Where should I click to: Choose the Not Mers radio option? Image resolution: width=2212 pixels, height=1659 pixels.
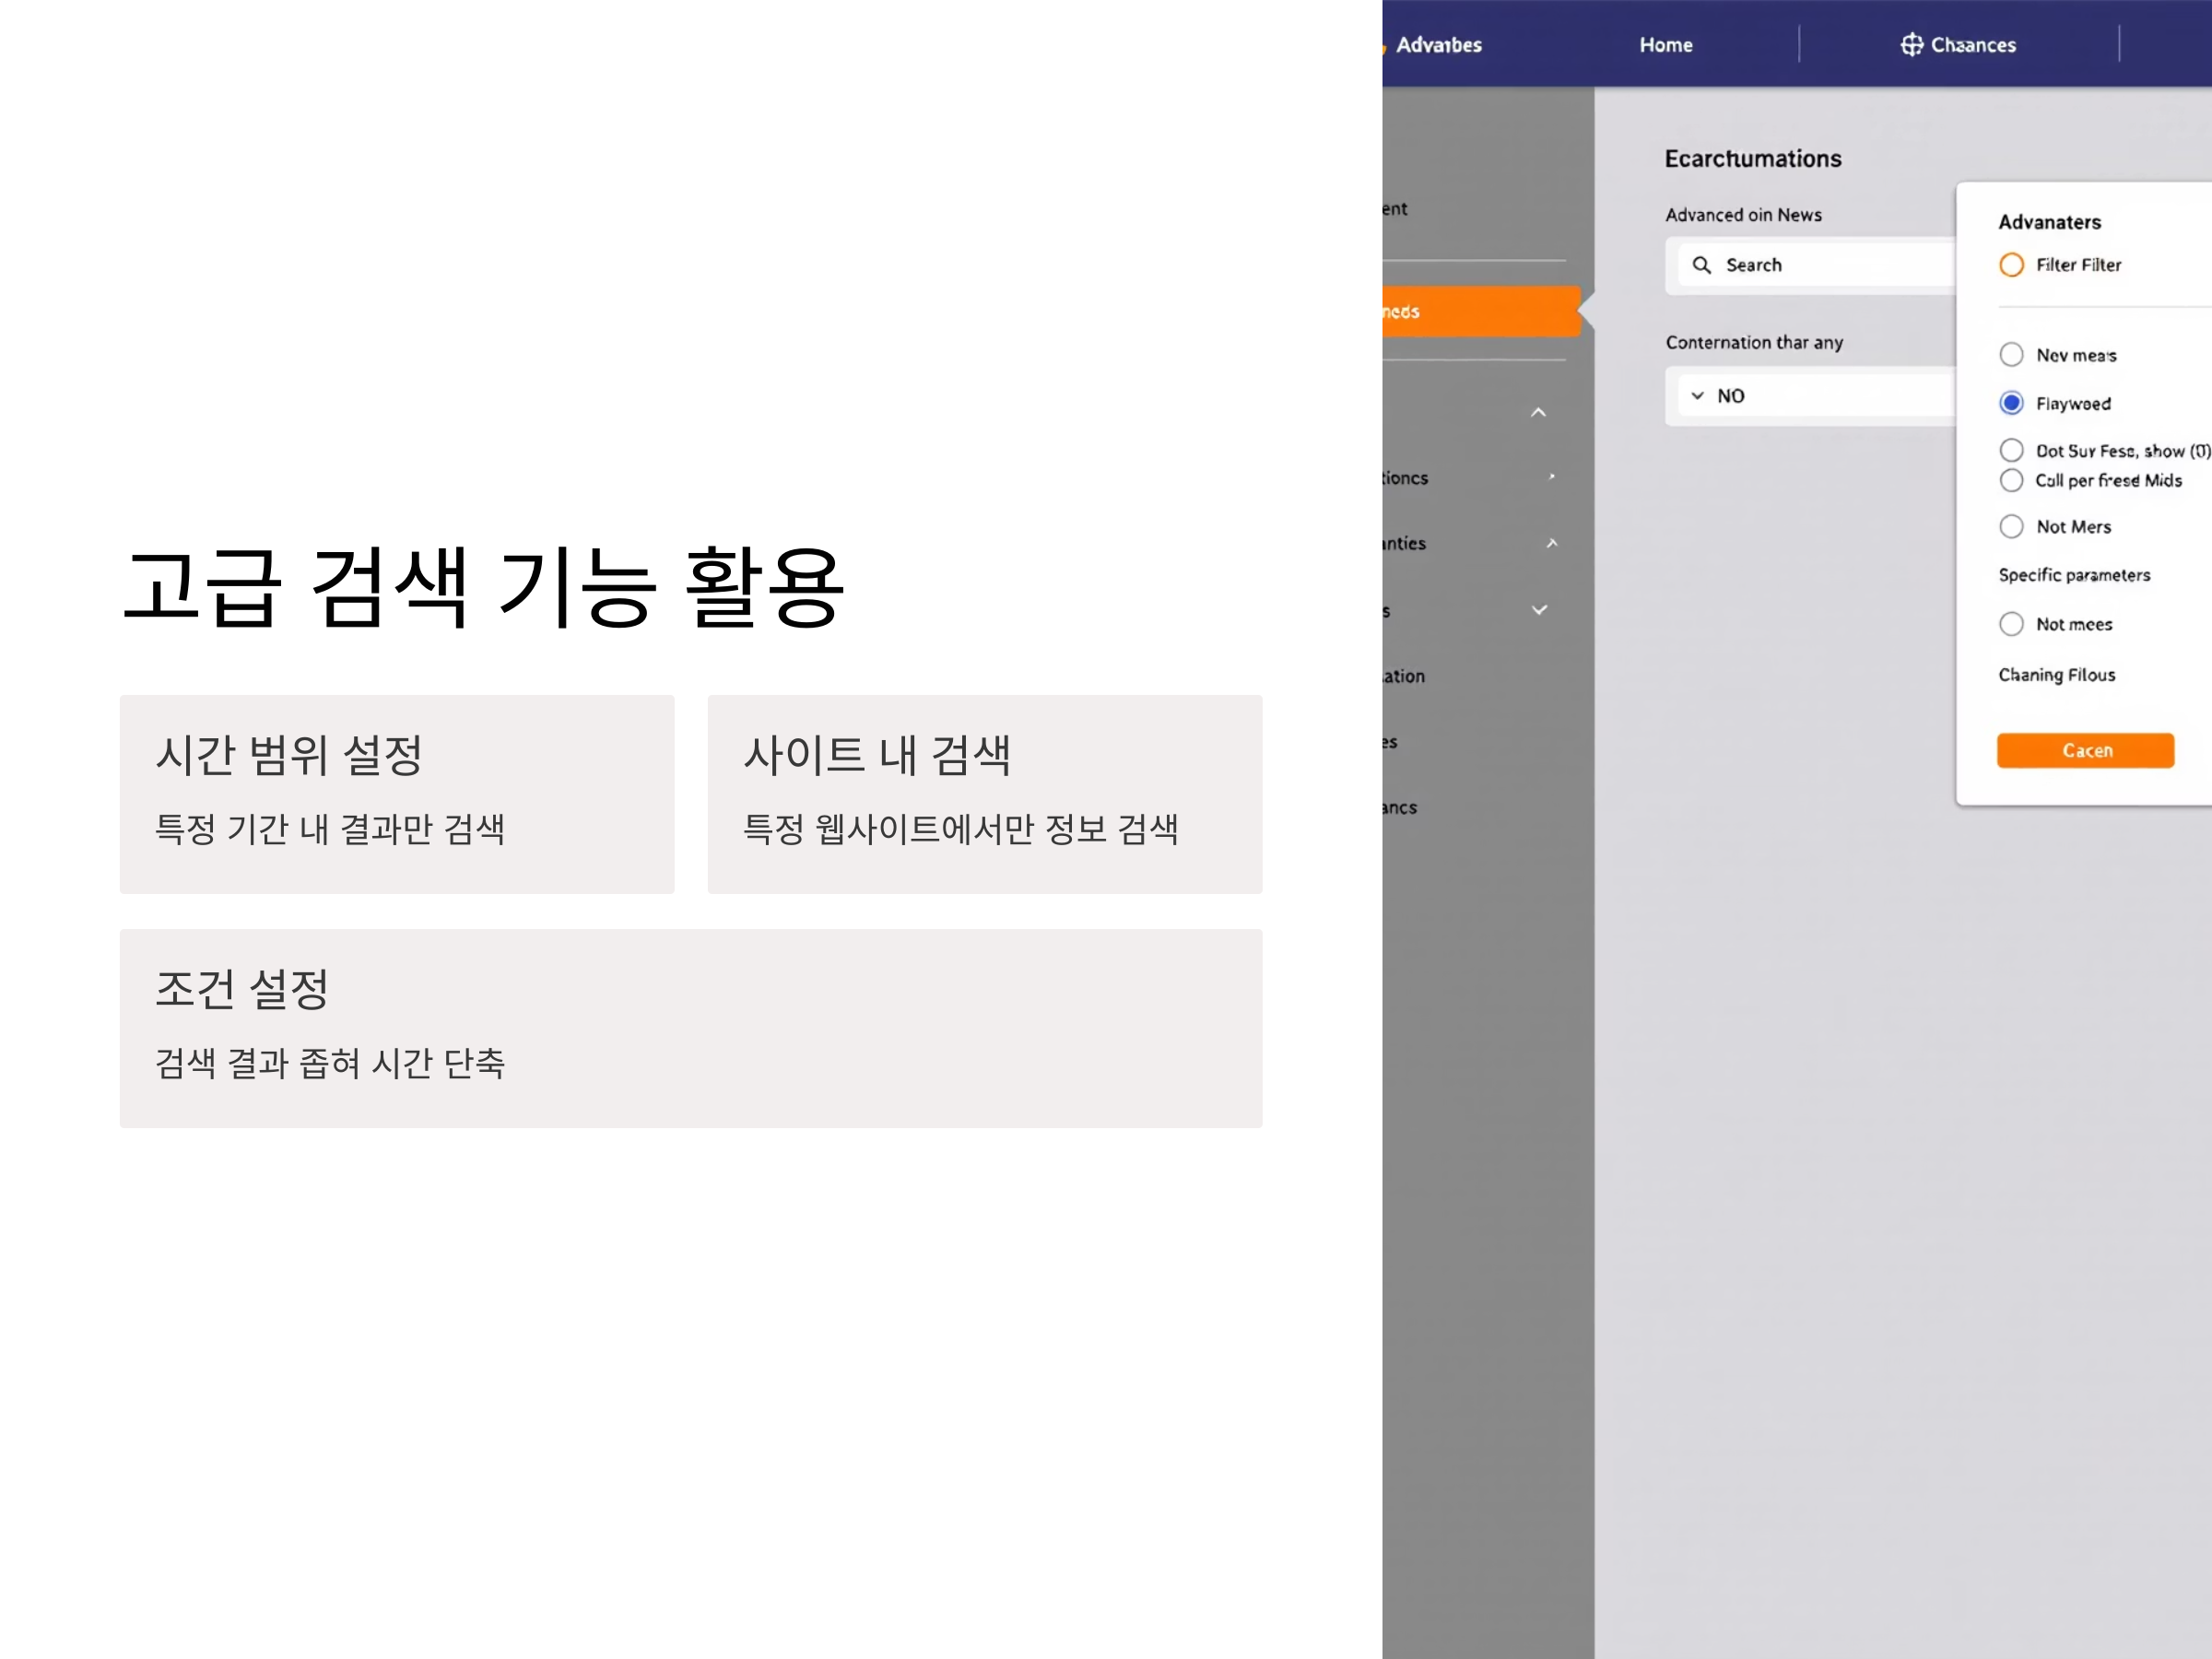pyautogui.click(x=2011, y=527)
